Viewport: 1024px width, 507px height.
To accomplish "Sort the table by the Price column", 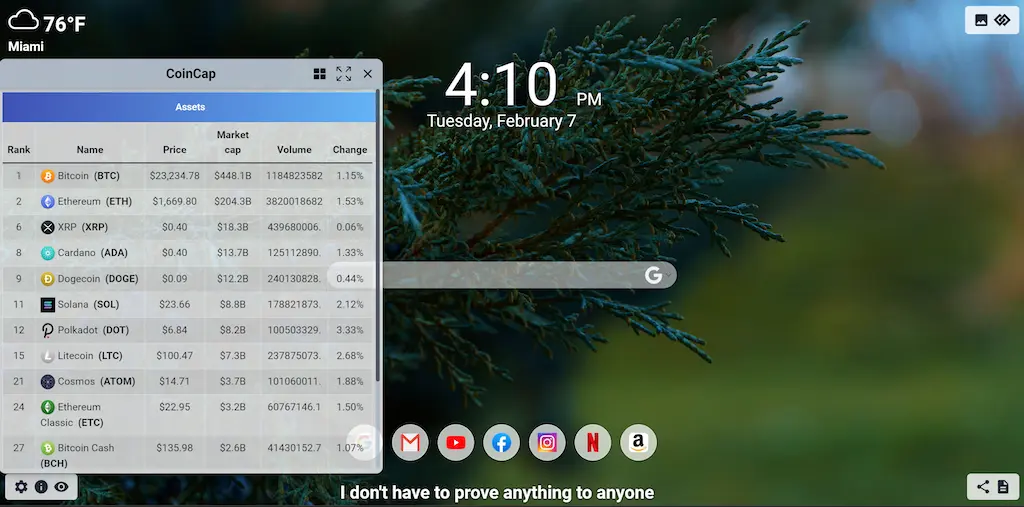I will click(x=174, y=150).
